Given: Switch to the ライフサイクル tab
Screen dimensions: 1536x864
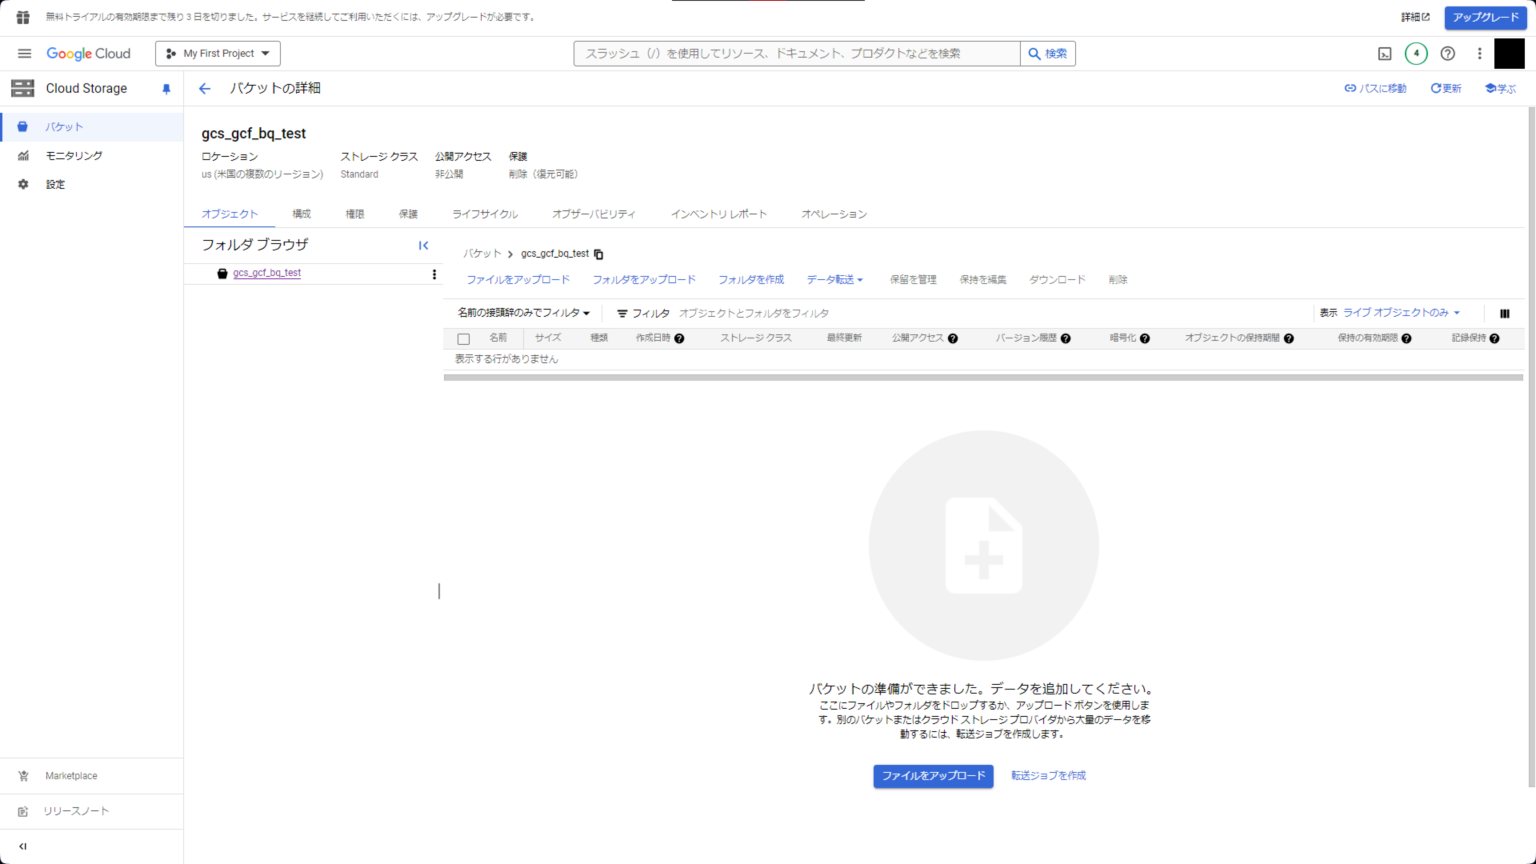Looking at the screenshot, I should (484, 213).
